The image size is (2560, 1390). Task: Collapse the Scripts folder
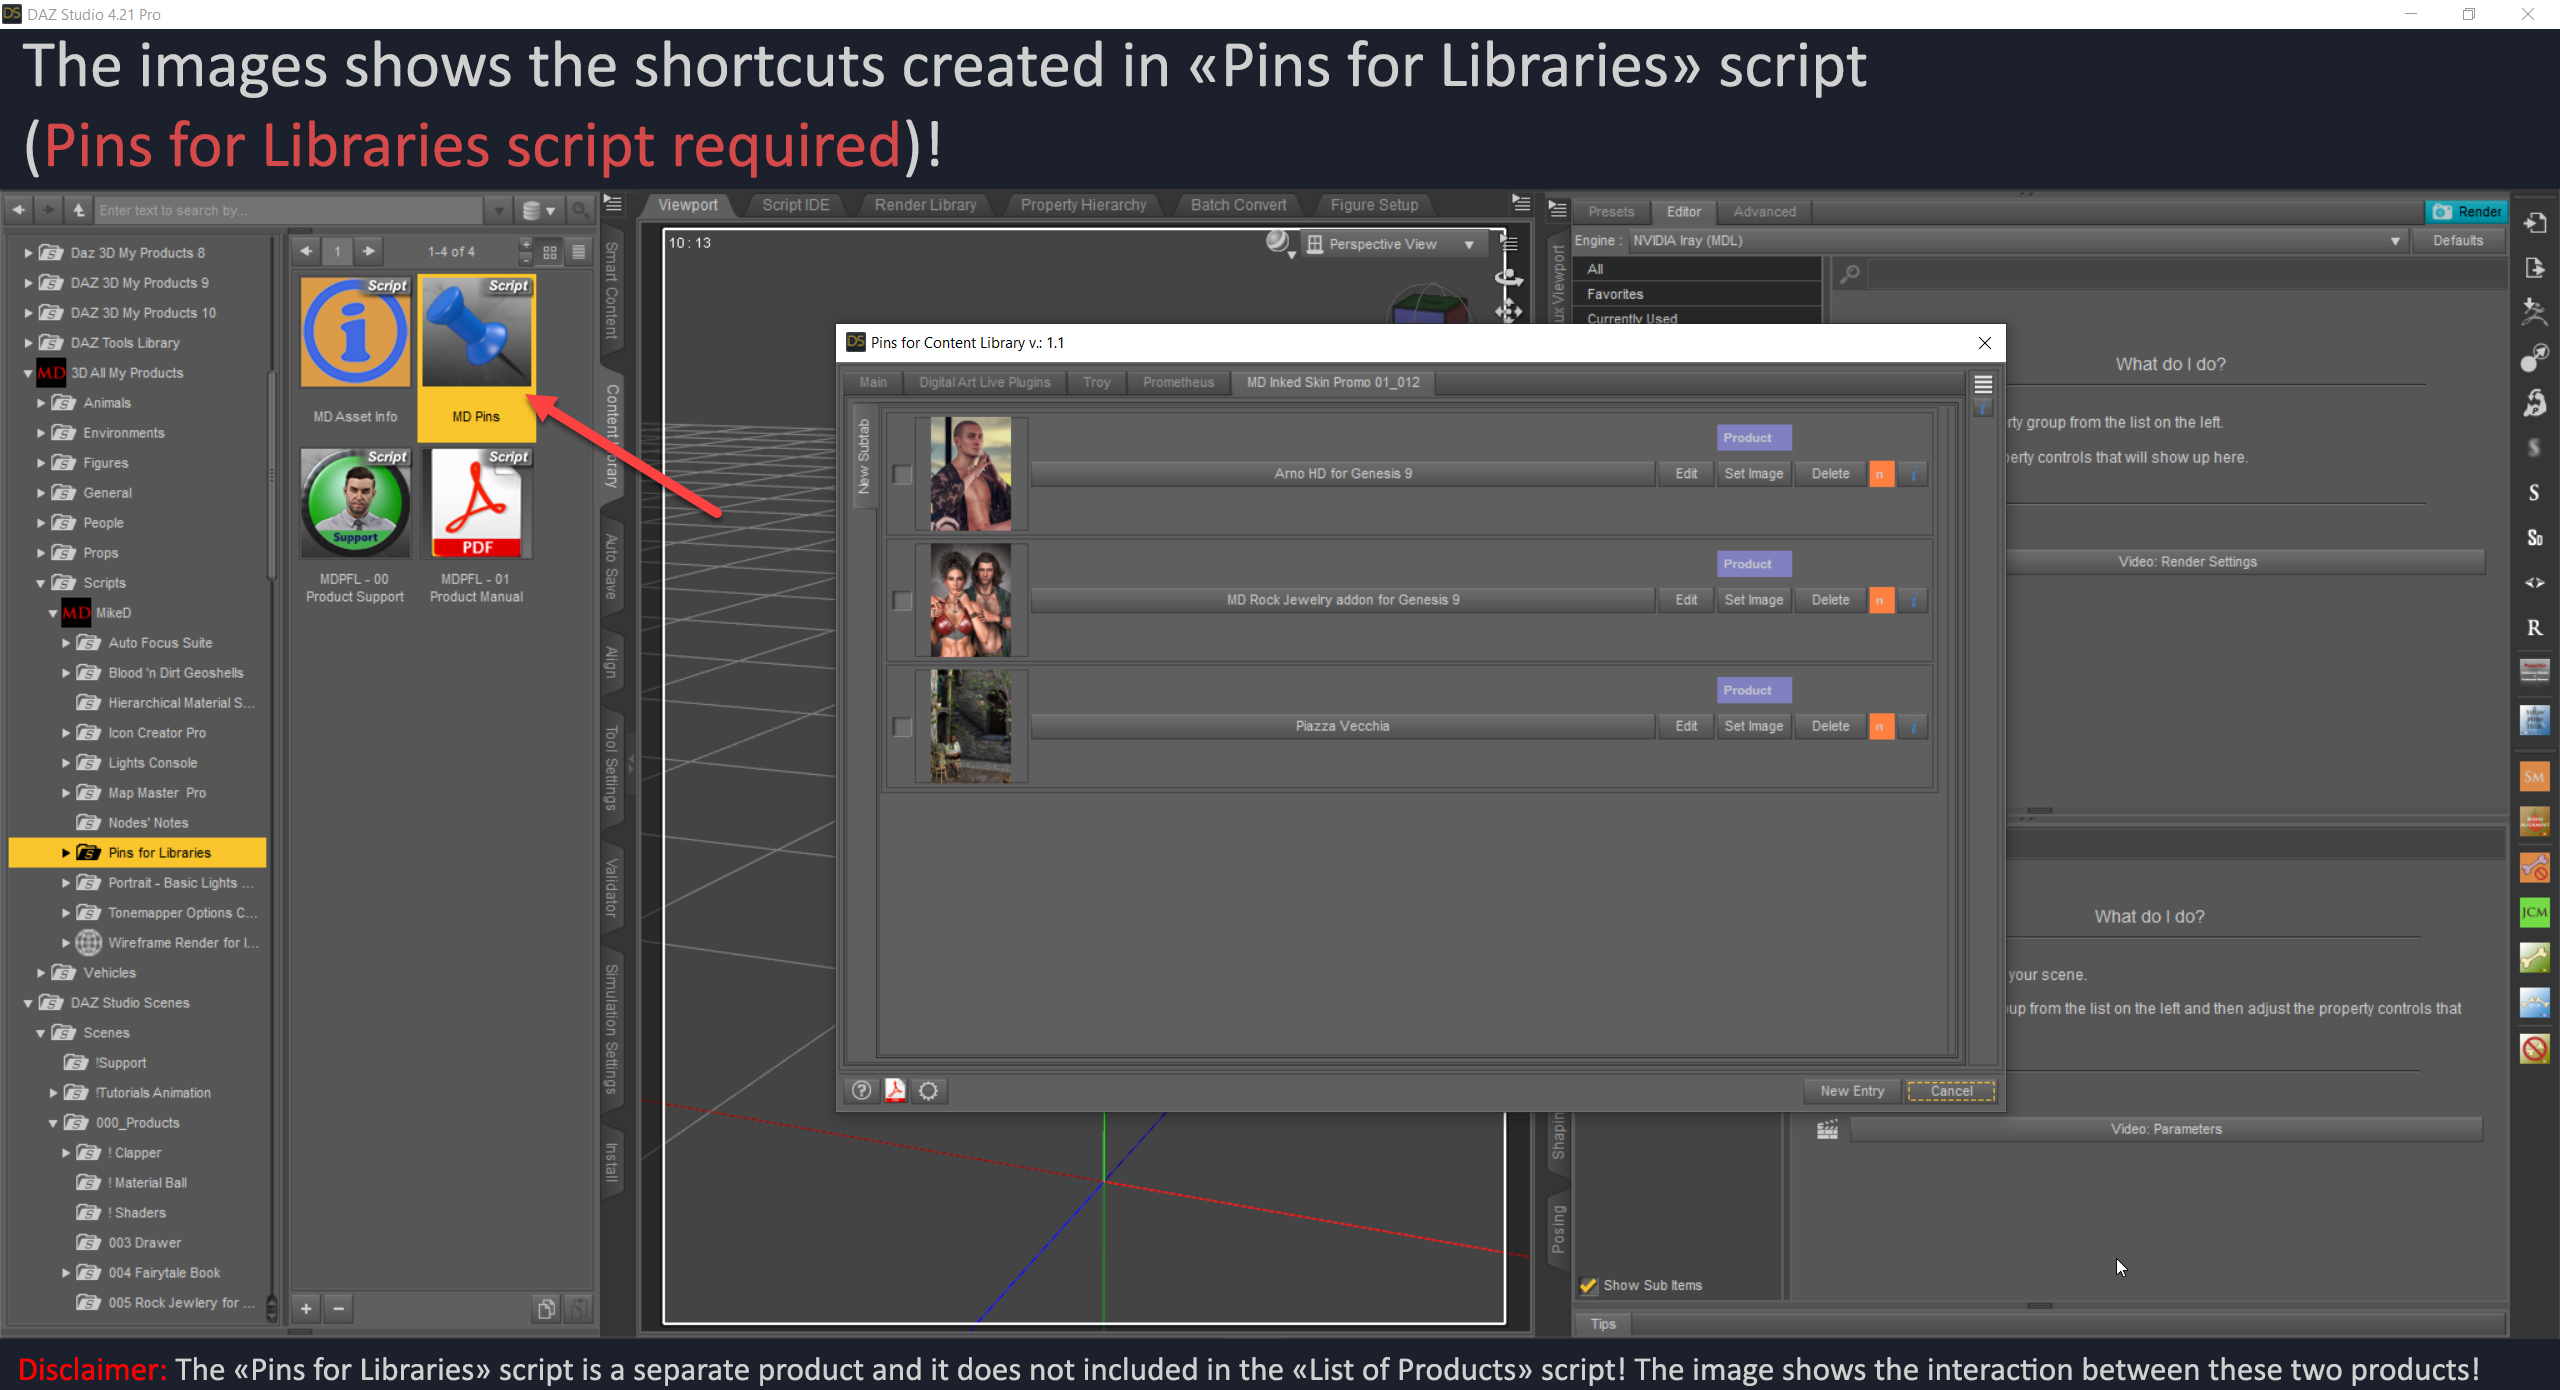41,583
